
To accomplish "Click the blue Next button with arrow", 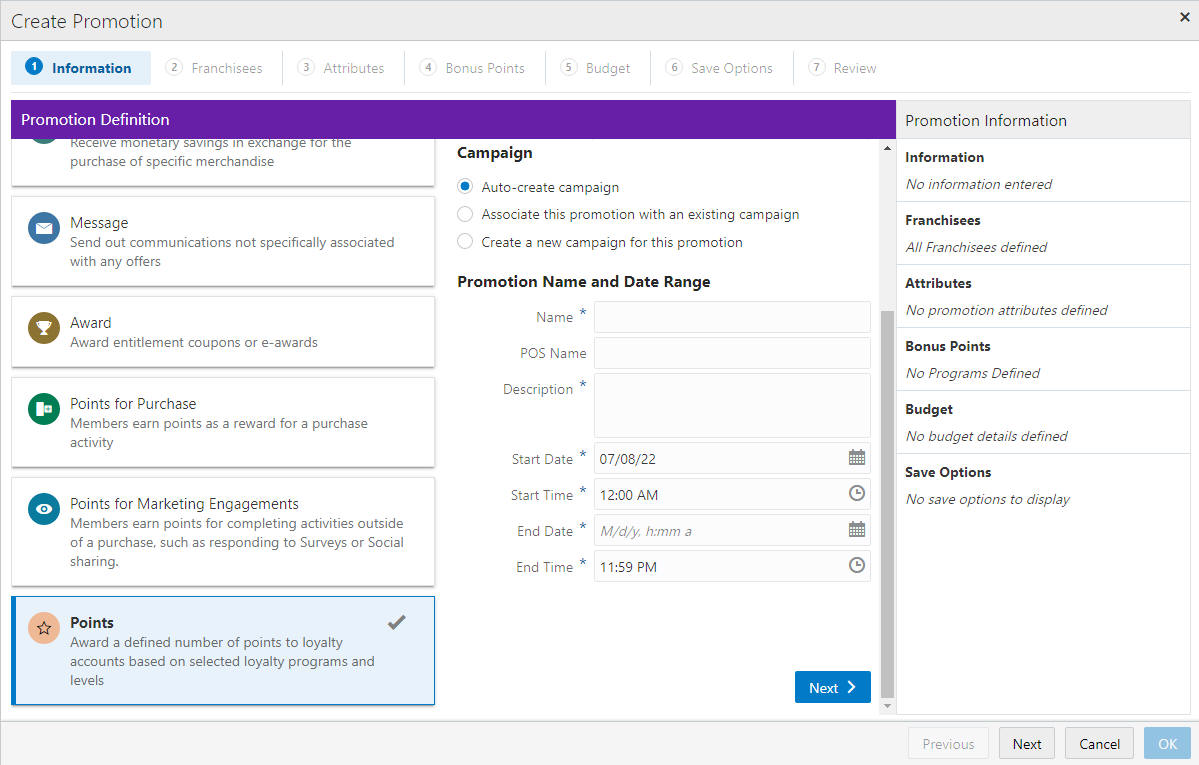I will click(833, 687).
